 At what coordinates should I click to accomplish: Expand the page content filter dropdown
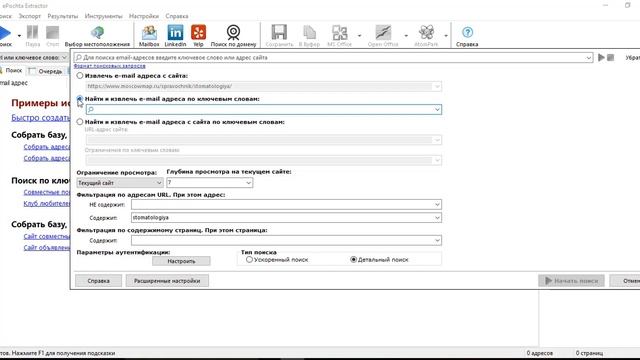click(437, 240)
